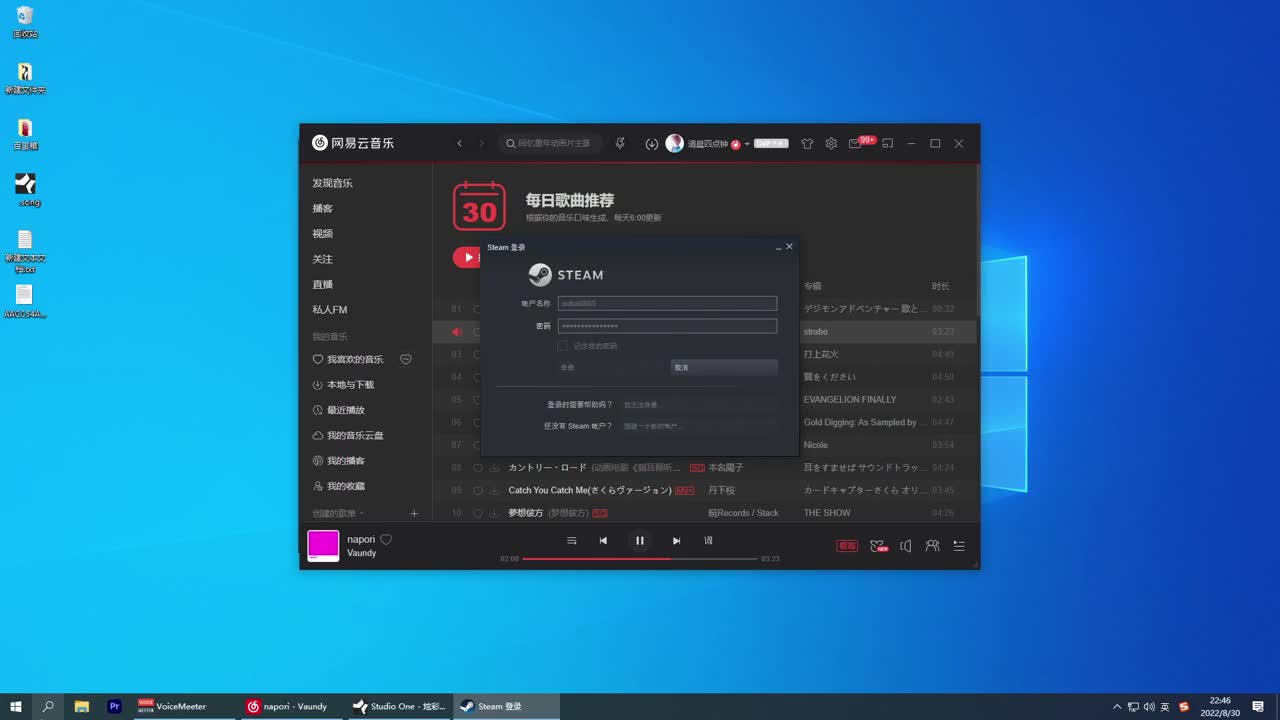
Task: Open sound effects icon with NEW badge
Action: click(x=878, y=546)
